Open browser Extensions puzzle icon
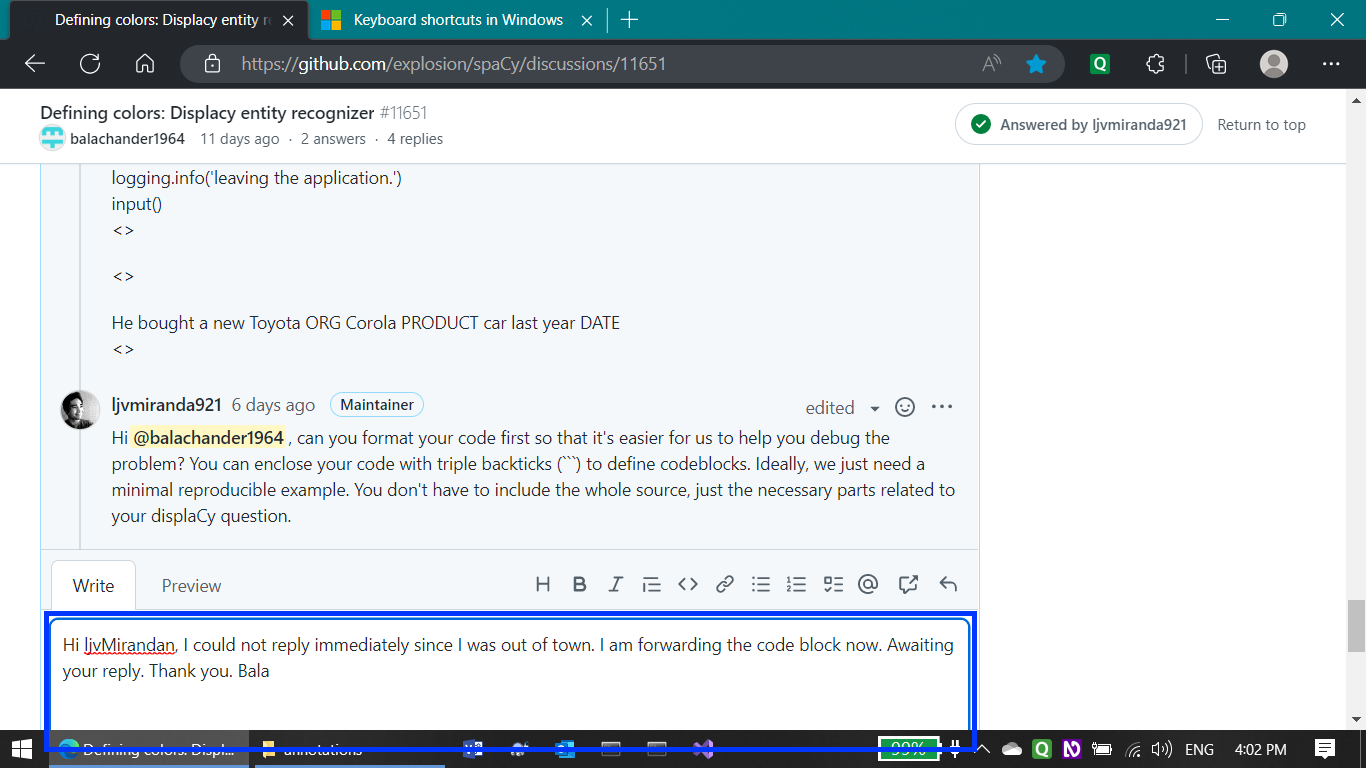 1155,64
